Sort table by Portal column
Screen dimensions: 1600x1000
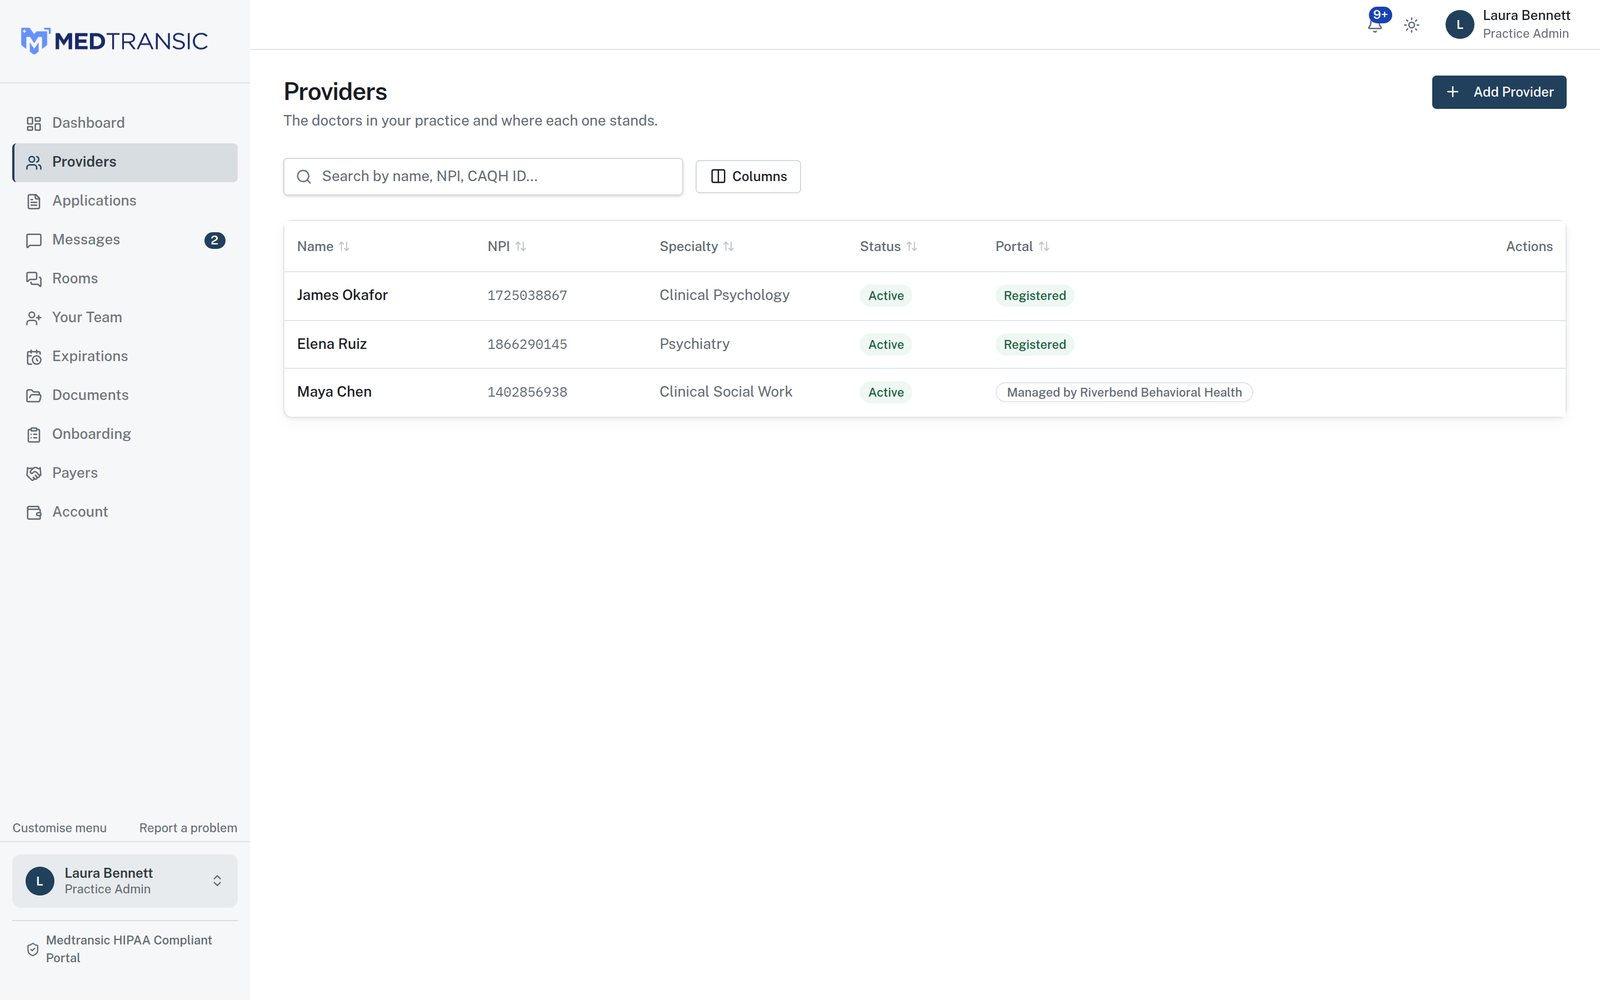tap(1023, 246)
